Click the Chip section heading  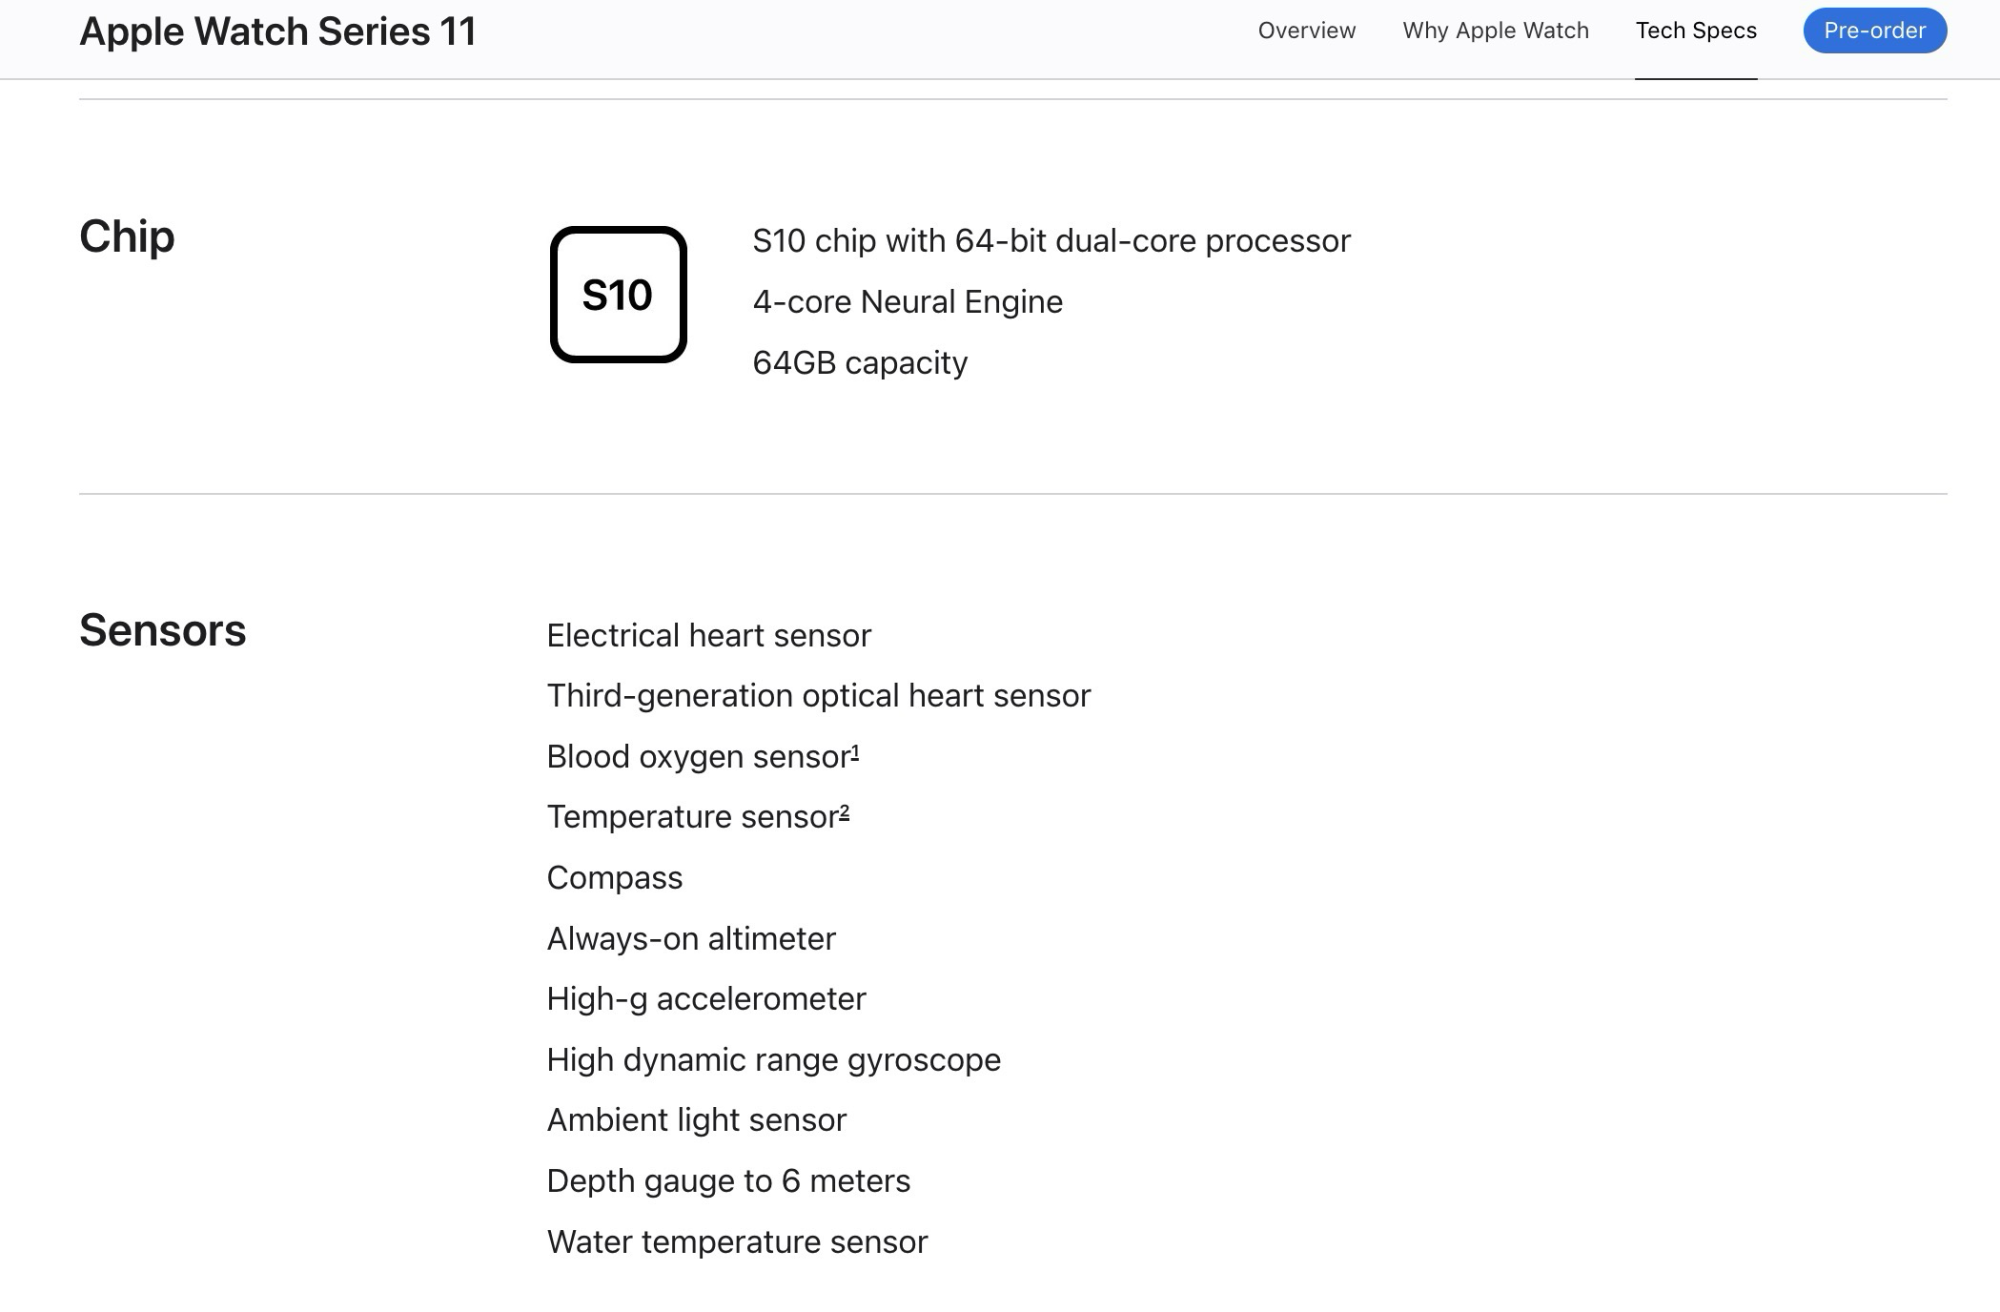127,237
